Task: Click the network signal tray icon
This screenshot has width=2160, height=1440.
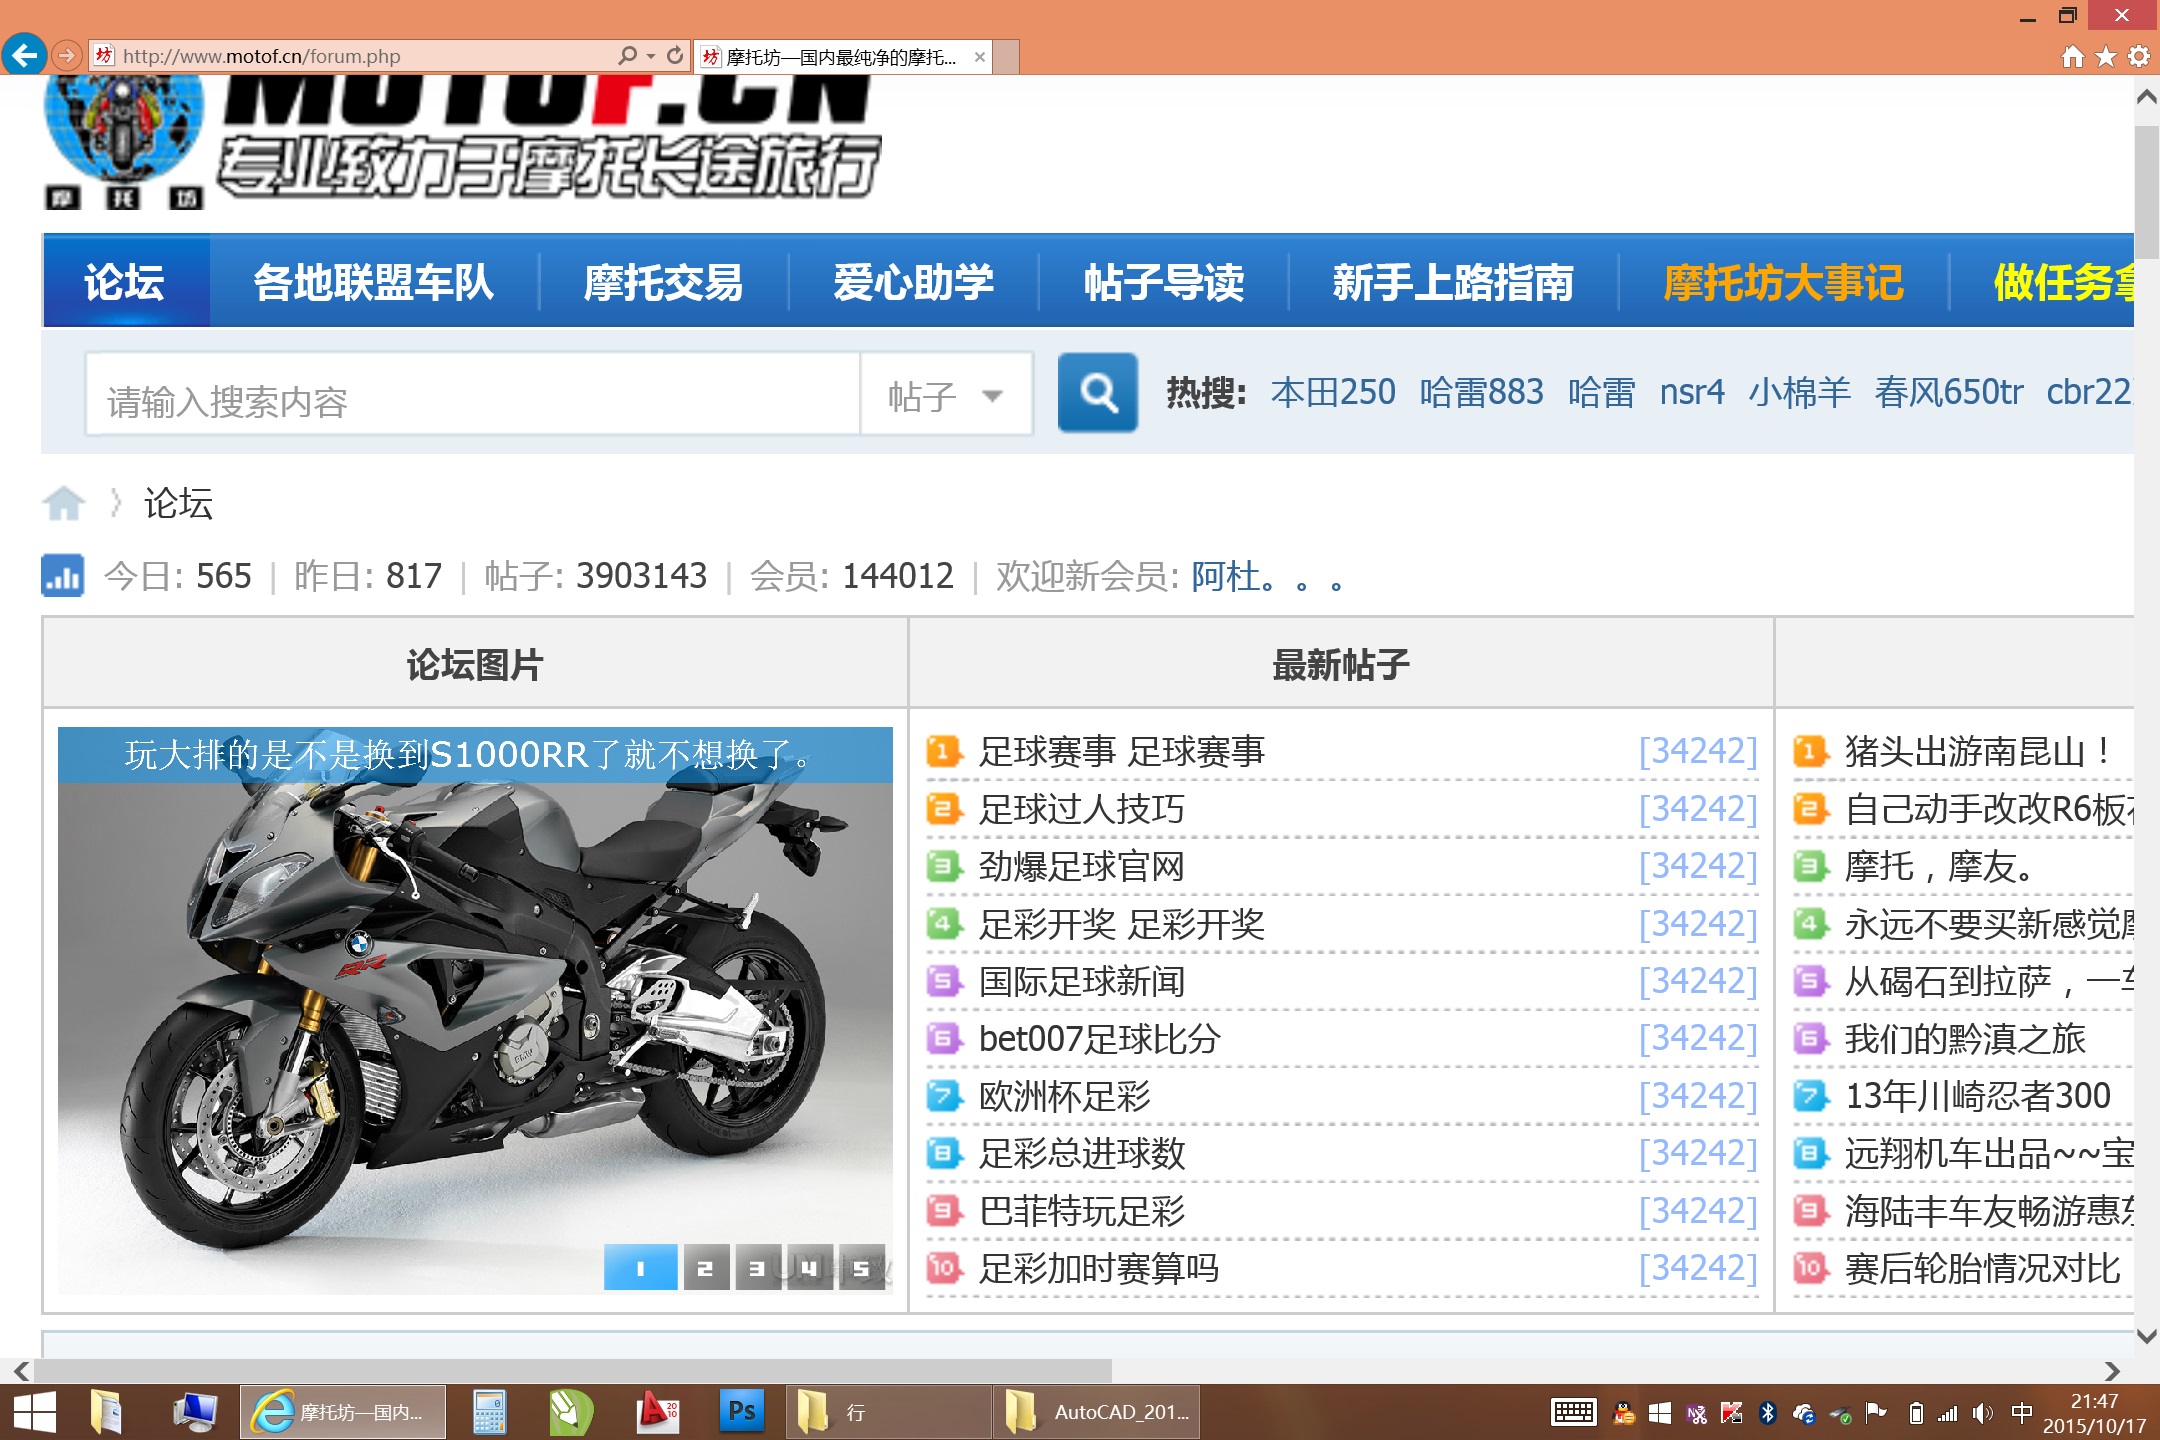Action: click(x=1948, y=1413)
